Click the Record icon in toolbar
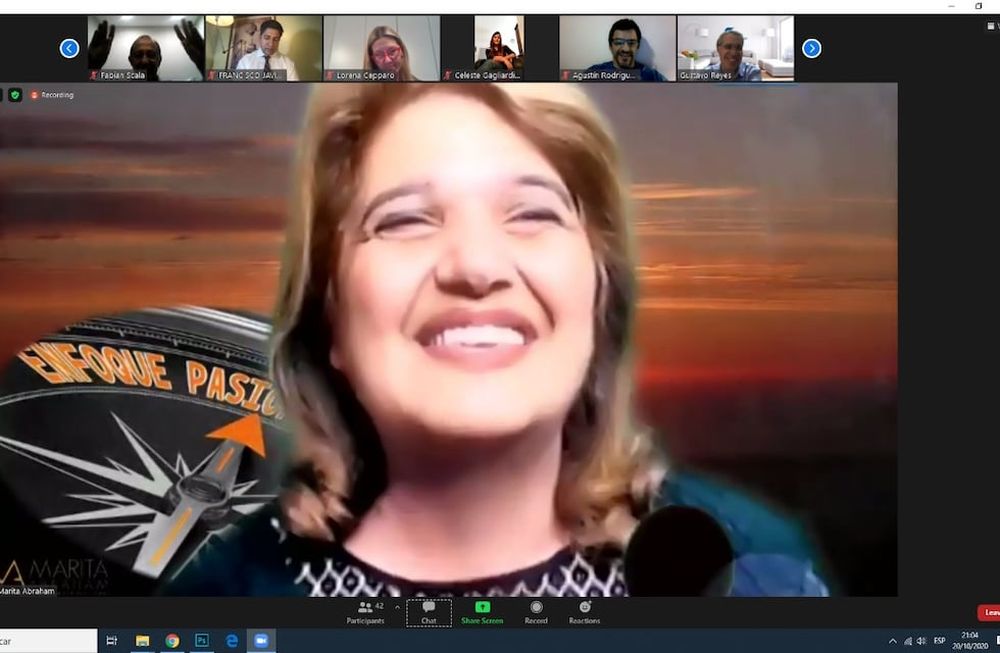1000x653 pixels. tap(536, 612)
